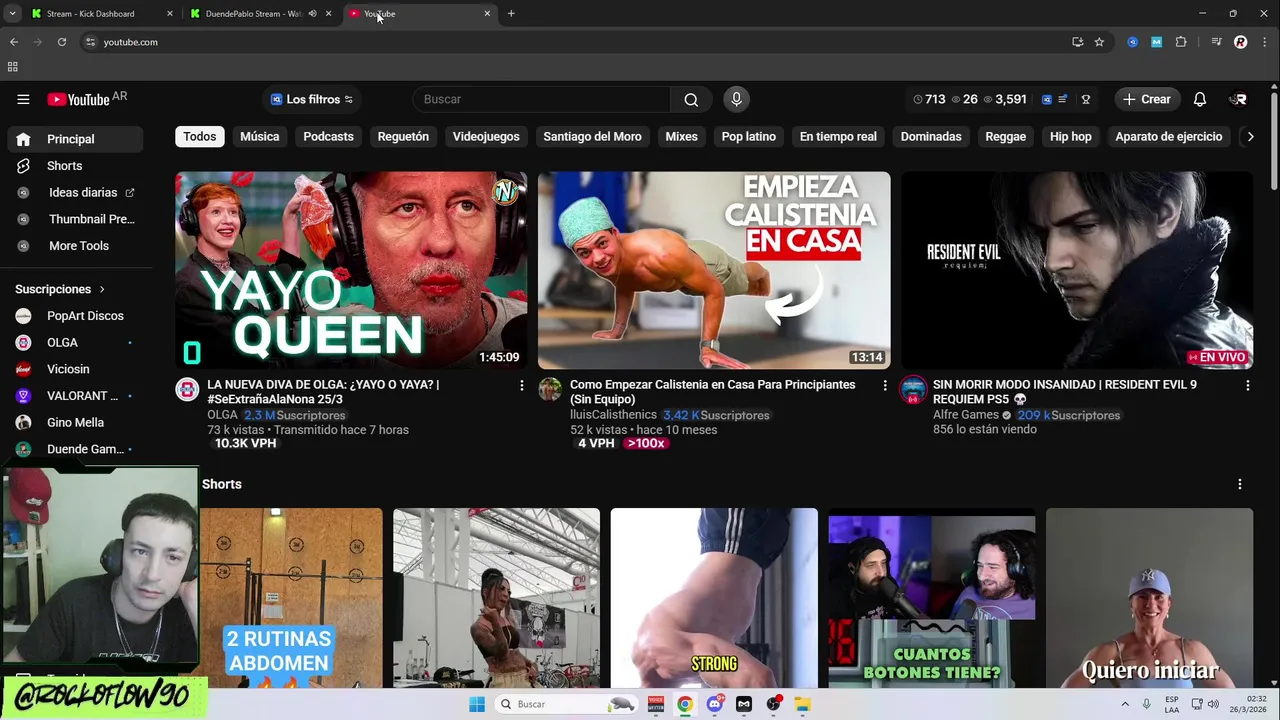
Task: Play Empieza Calistenia en Casa thumbnail
Action: [x=714, y=270]
